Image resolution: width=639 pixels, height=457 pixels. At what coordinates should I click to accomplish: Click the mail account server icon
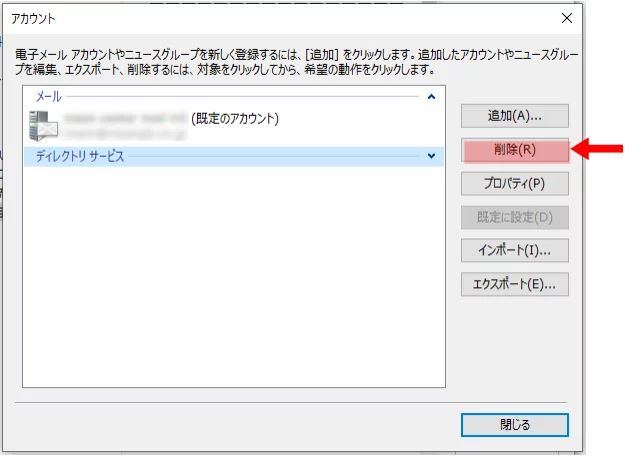[x=44, y=124]
